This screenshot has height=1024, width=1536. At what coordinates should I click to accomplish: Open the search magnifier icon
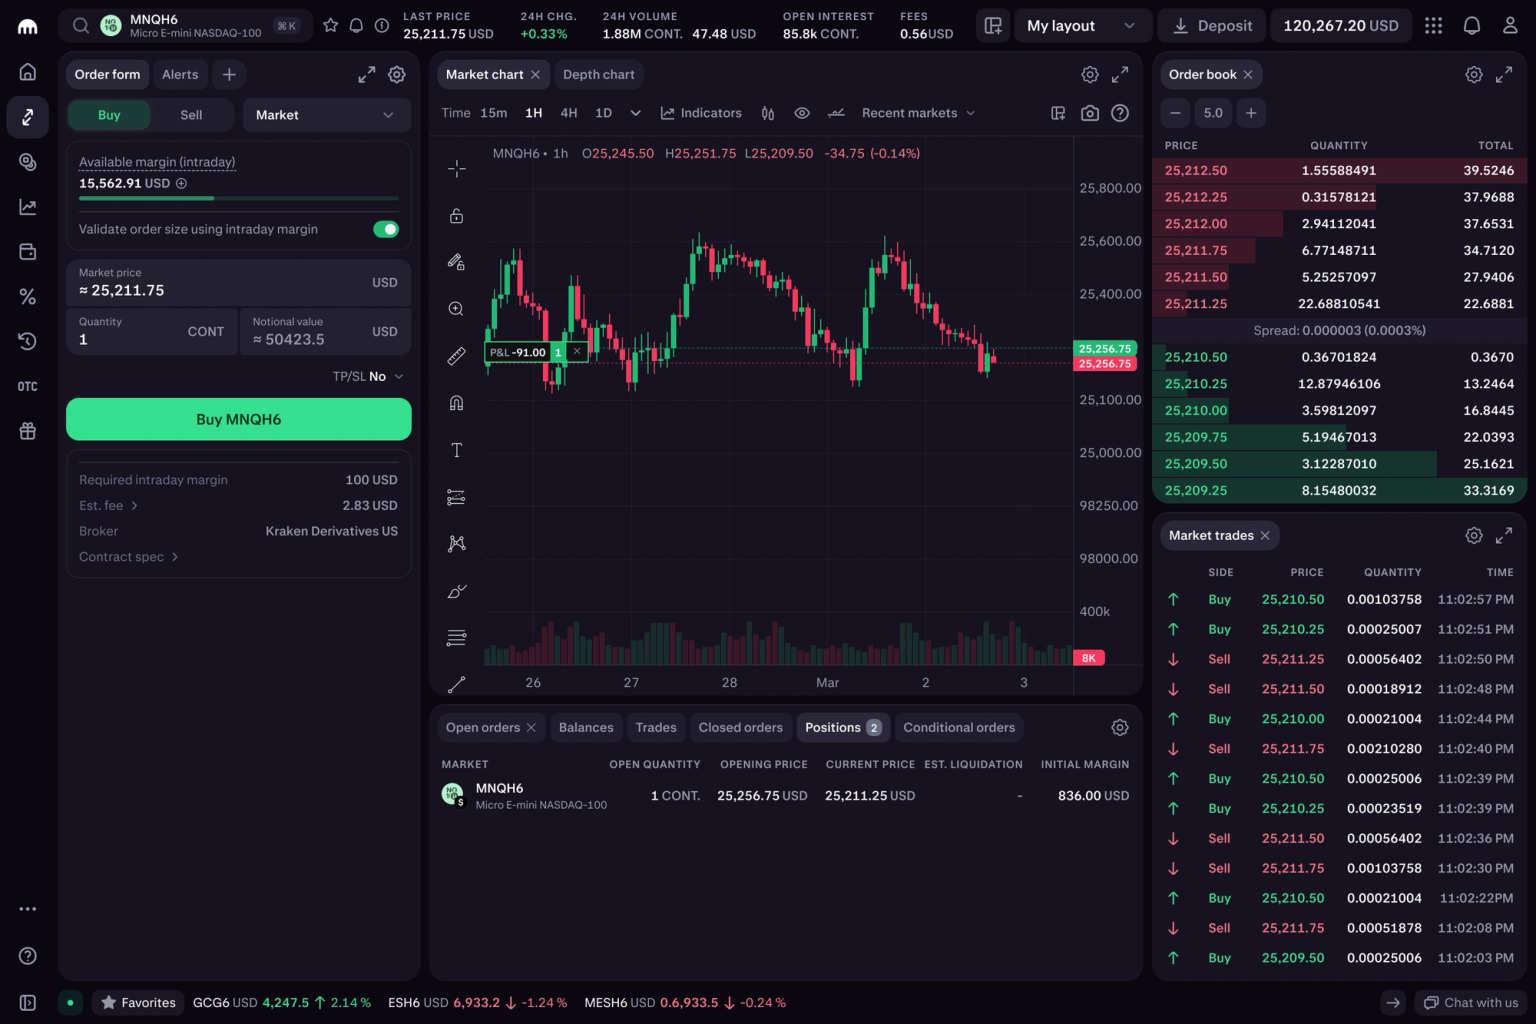click(81, 26)
